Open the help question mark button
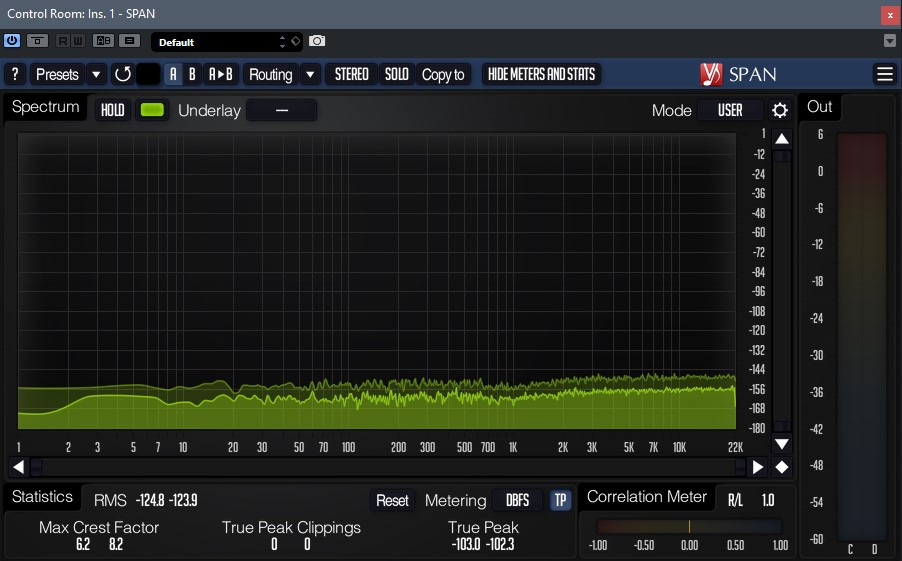The height and width of the screenshot is (561, 902). point(16,74)
